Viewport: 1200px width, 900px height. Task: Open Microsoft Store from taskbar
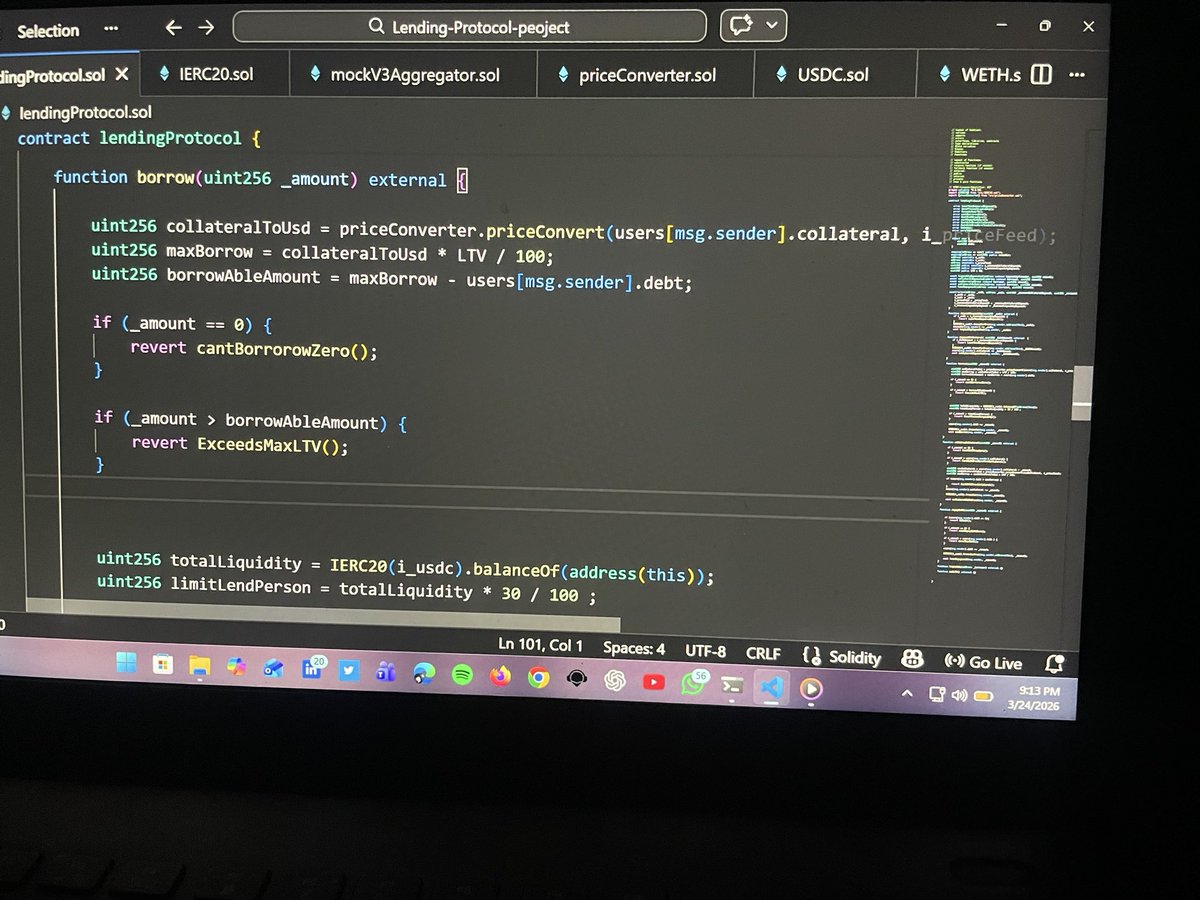click(162, 665)
